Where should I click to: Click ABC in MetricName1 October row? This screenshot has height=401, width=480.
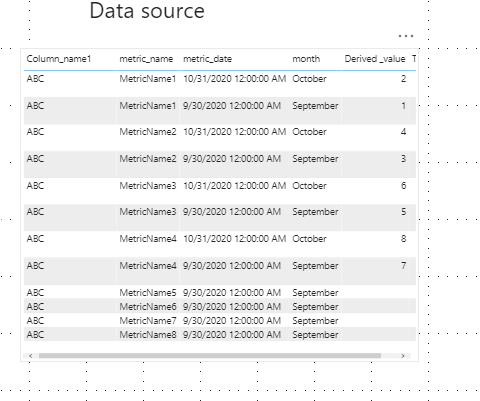pos(35,79)
